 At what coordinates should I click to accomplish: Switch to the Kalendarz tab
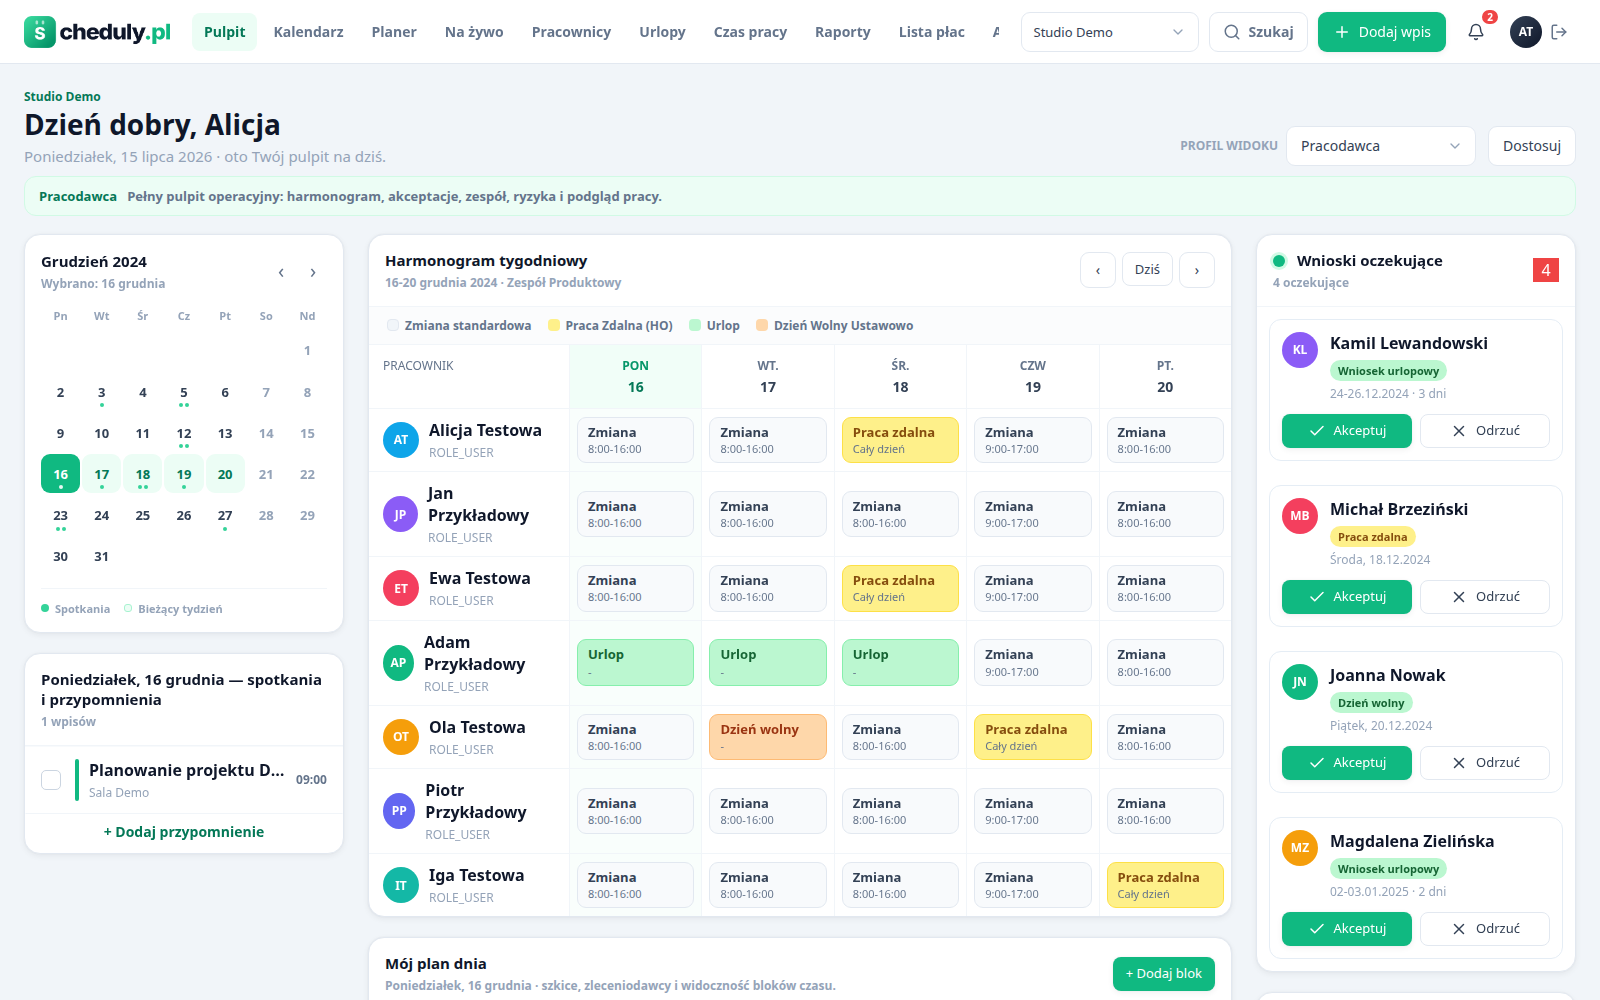[x=308, y=32]
